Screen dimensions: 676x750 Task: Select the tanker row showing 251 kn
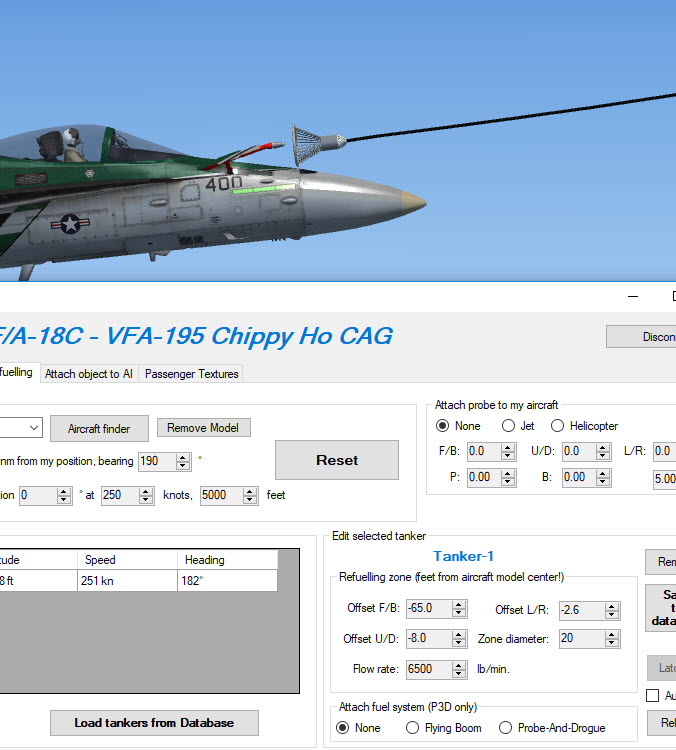point(126,581)
